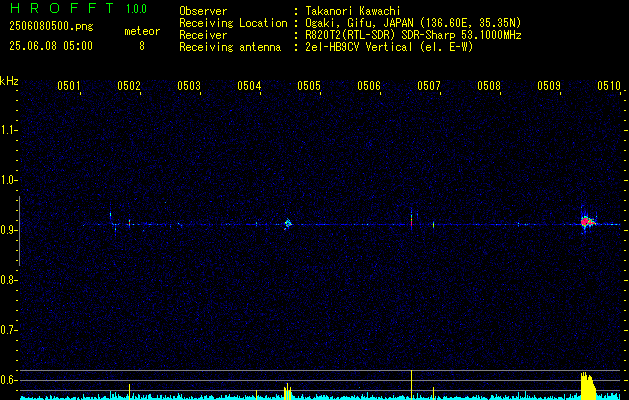Click the Ogaki, Gifu, JAPAN location text
629x400 pixels.
413,23
